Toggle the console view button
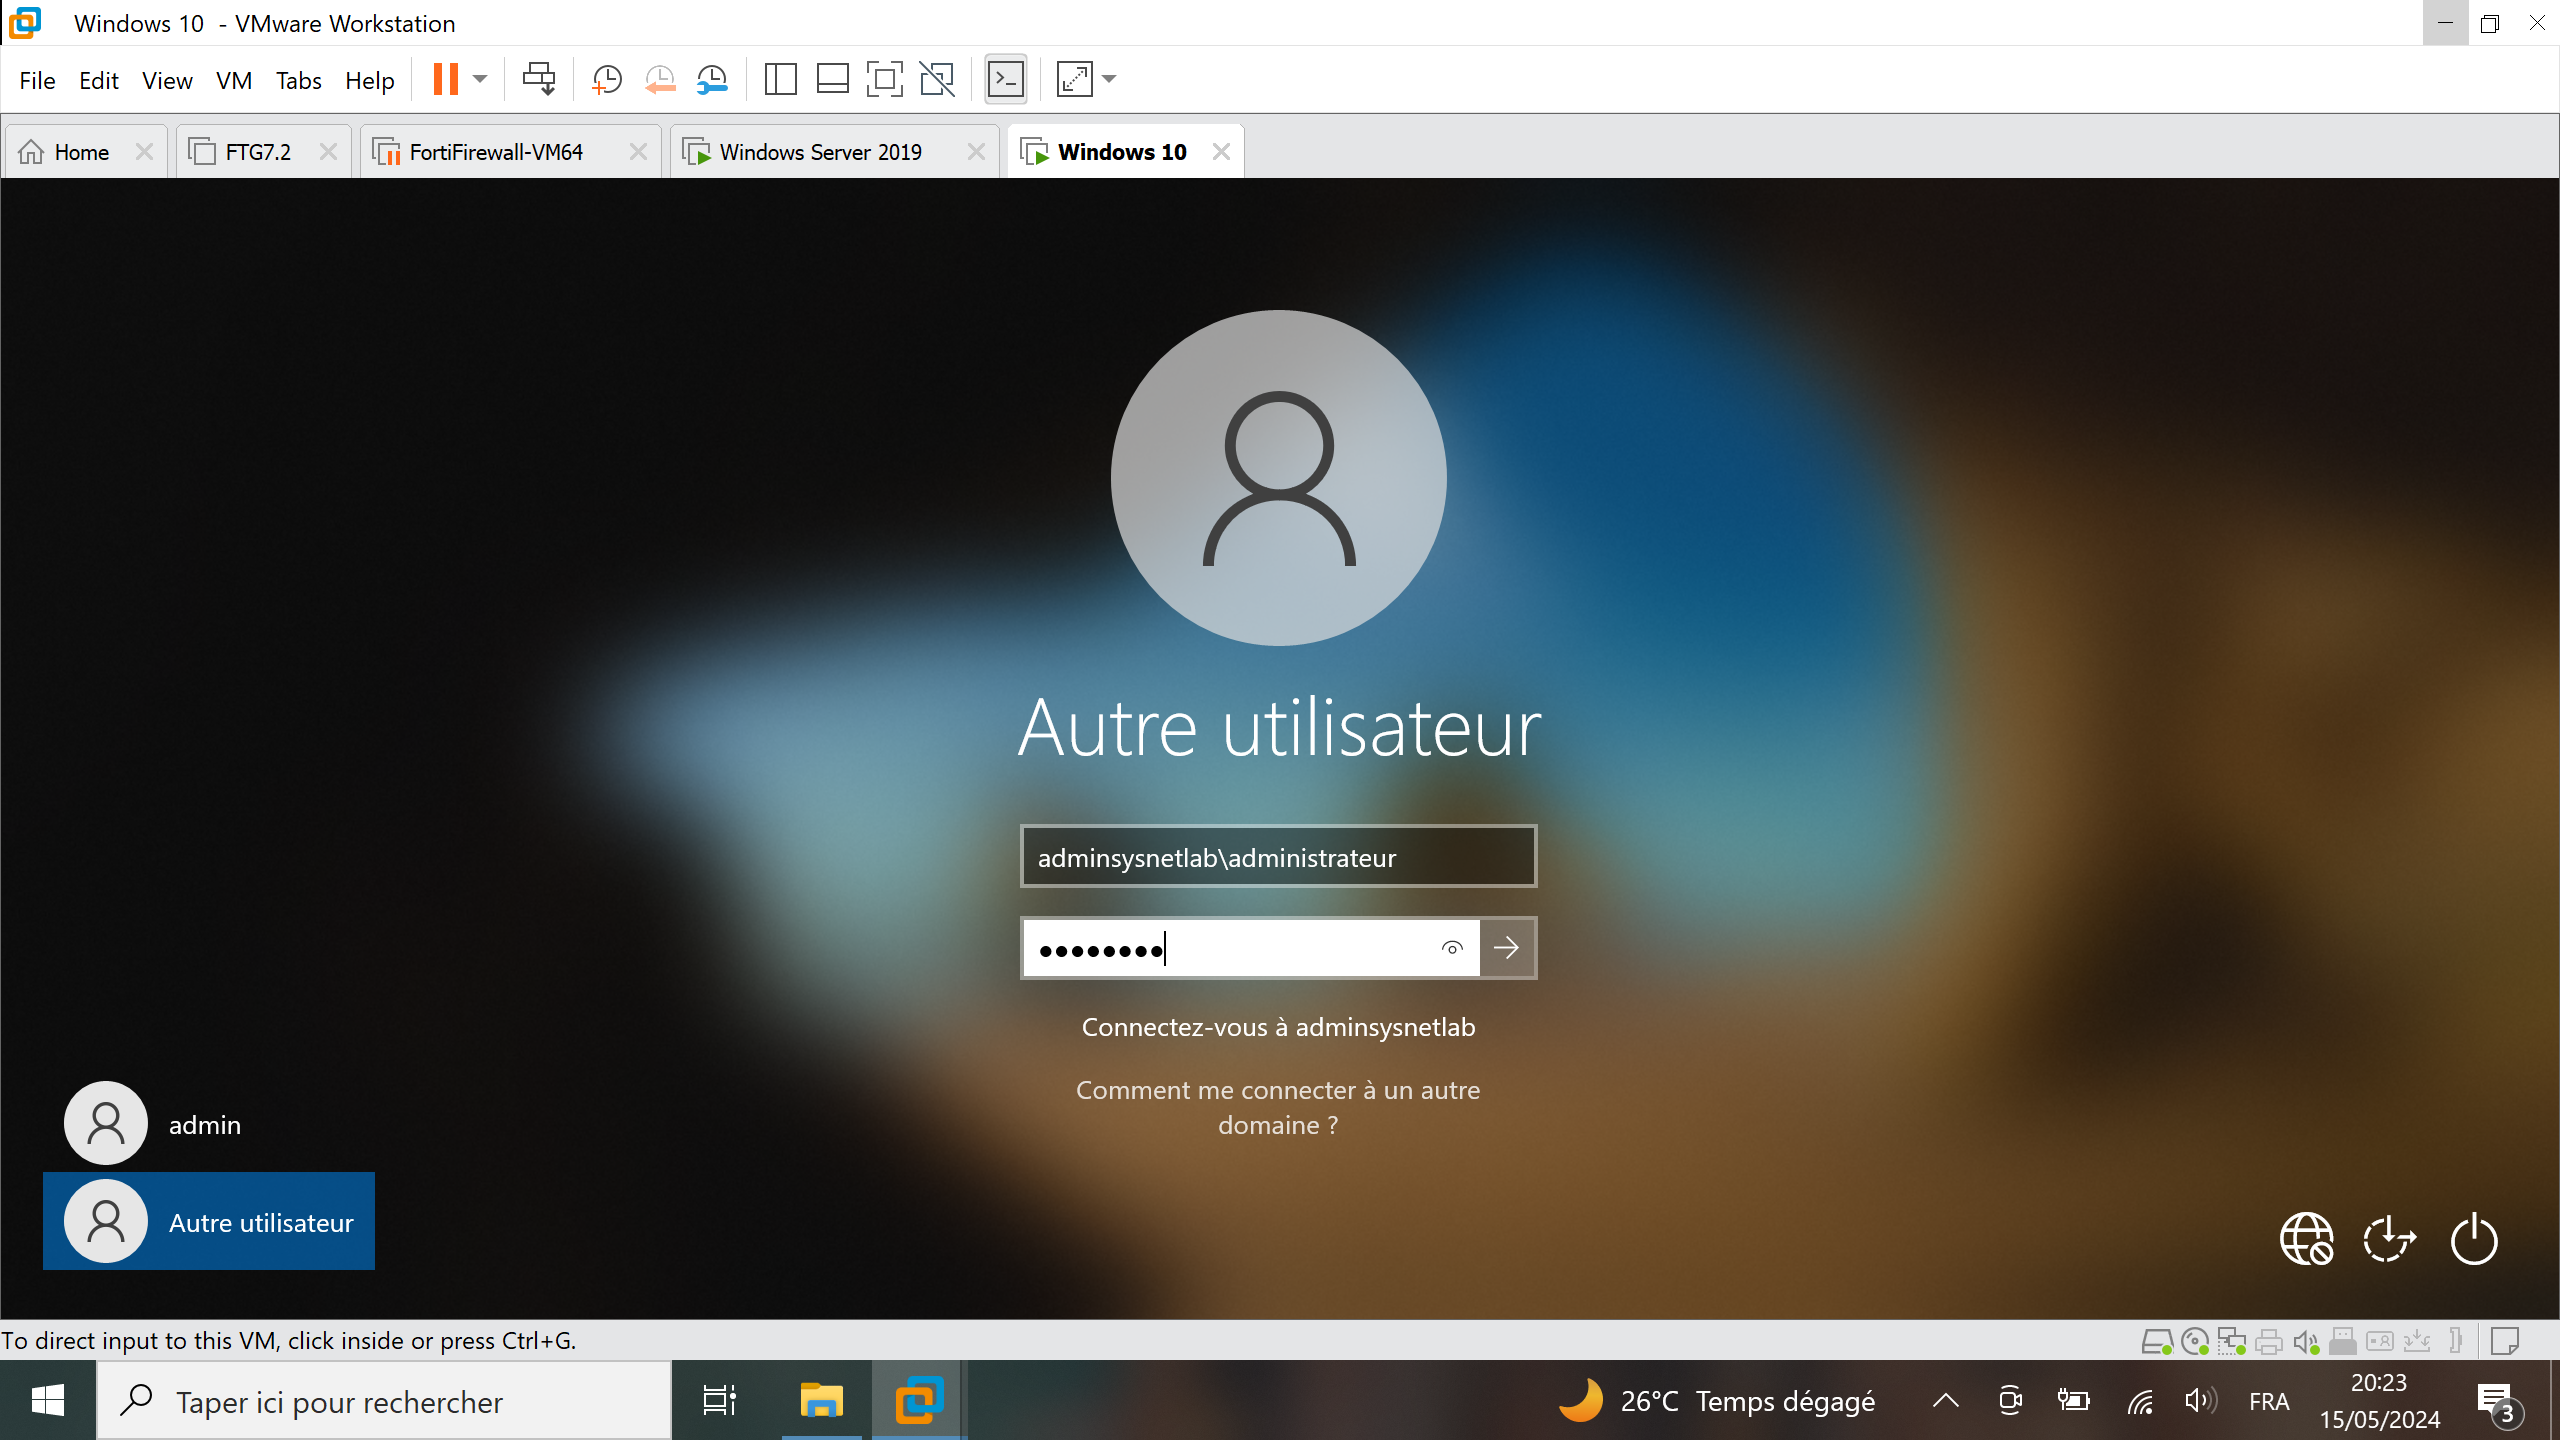Image resolution: width=2560 pixels, height=1440 pixels. 1005,79
